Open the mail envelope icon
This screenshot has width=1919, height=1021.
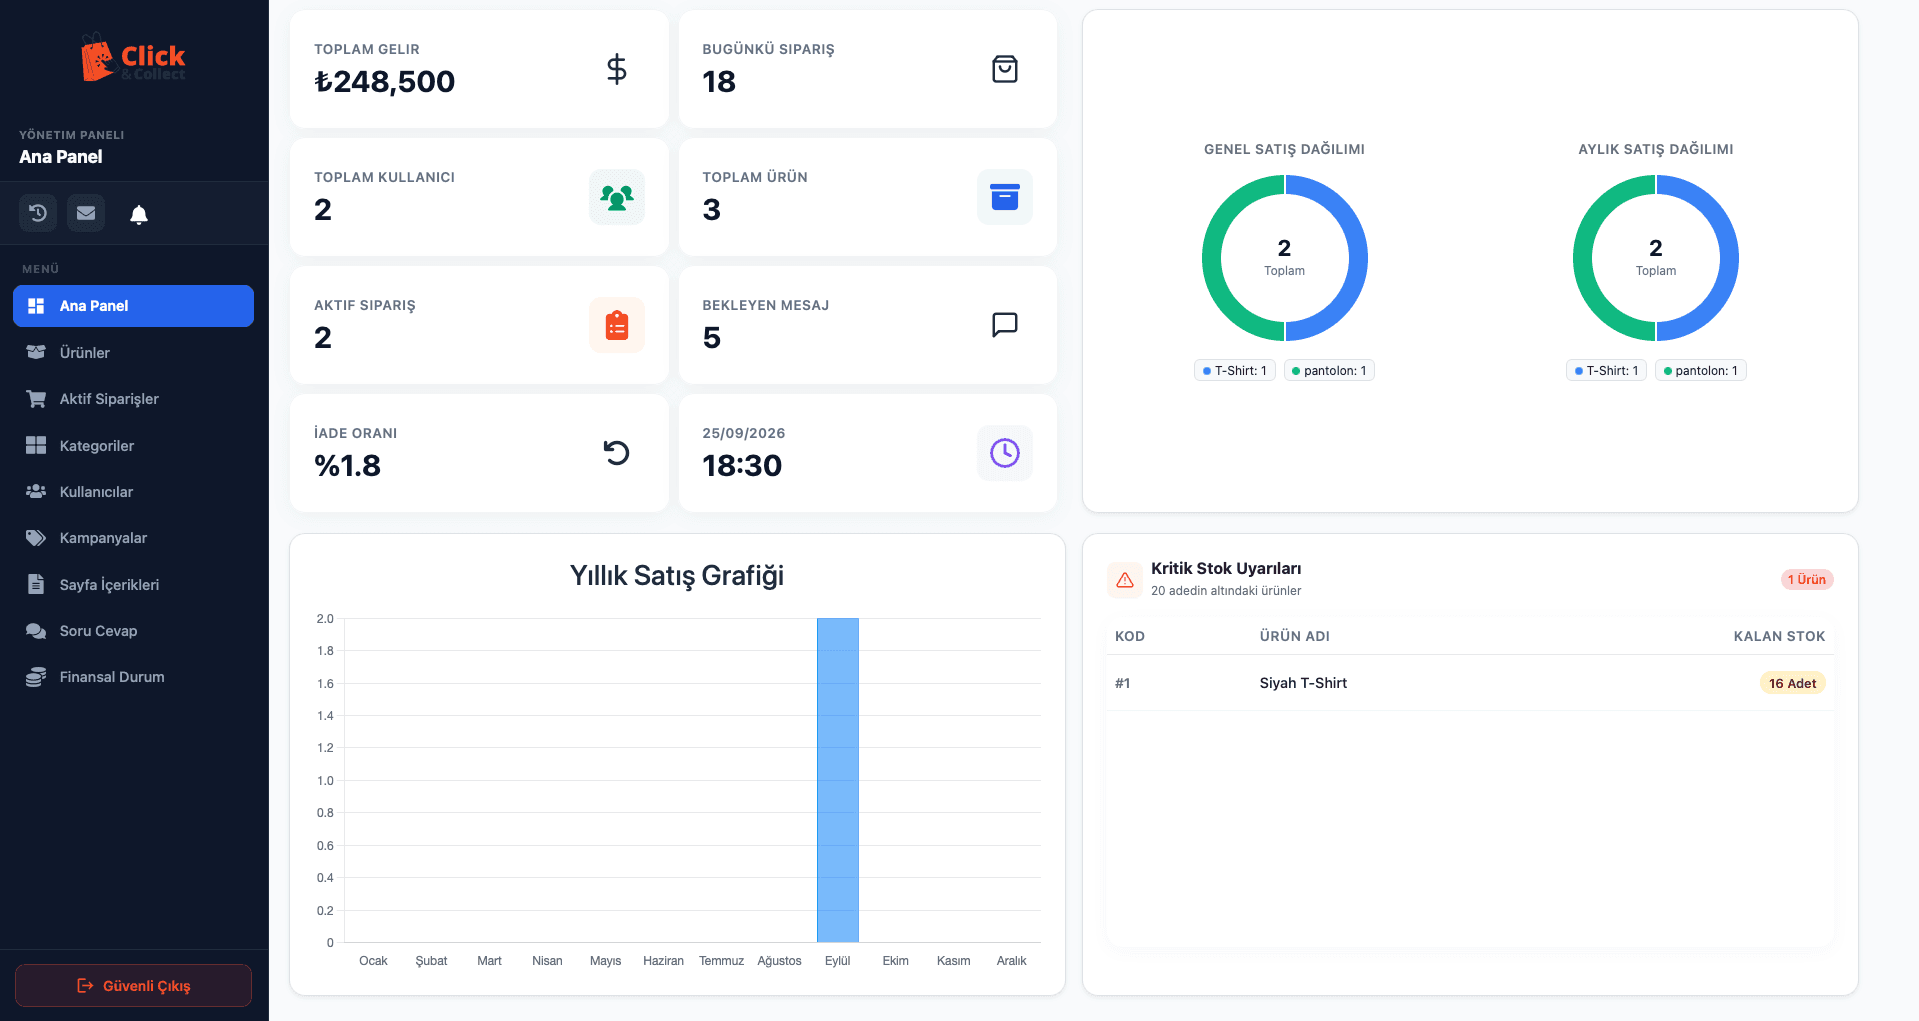86,213
